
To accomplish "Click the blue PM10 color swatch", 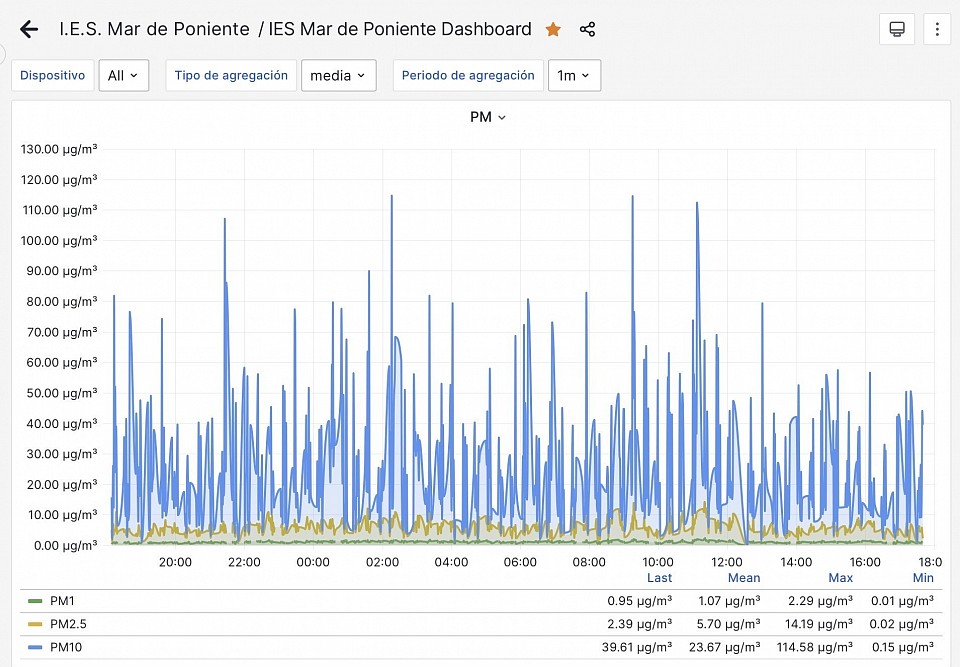I will pyautogui.click(x=35, y=647).
